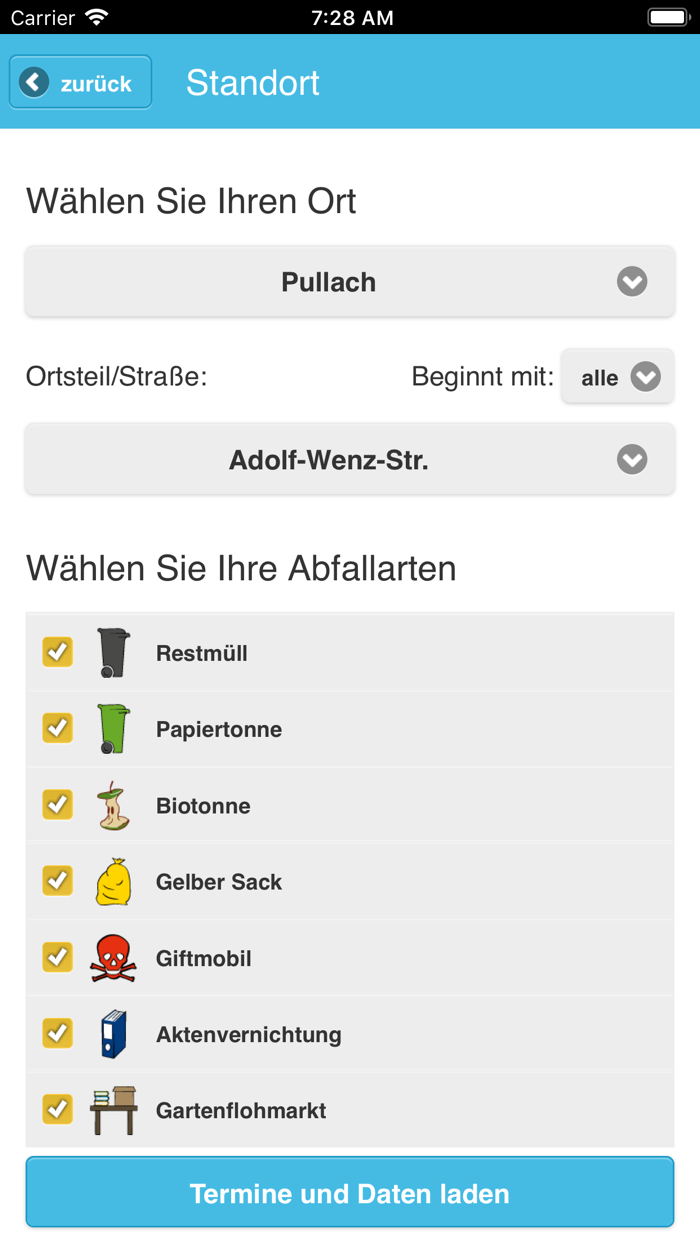This screenshot has width=700, height=1244.
Task: Click the apple core Biotonne icon
Action: coord(113,804)
